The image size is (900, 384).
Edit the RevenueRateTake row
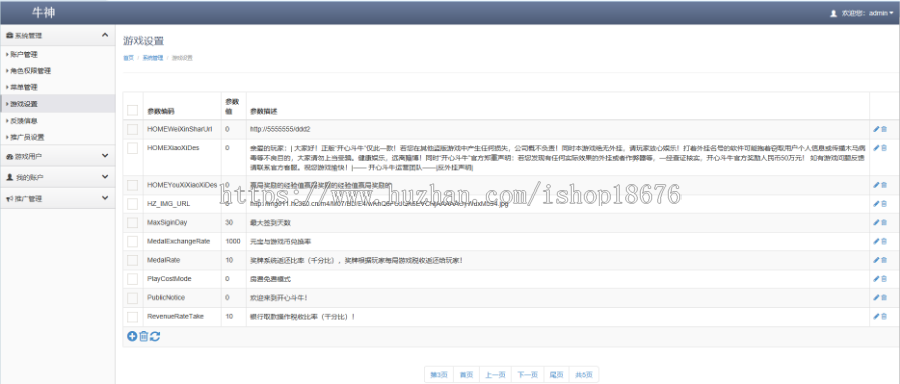876,316
